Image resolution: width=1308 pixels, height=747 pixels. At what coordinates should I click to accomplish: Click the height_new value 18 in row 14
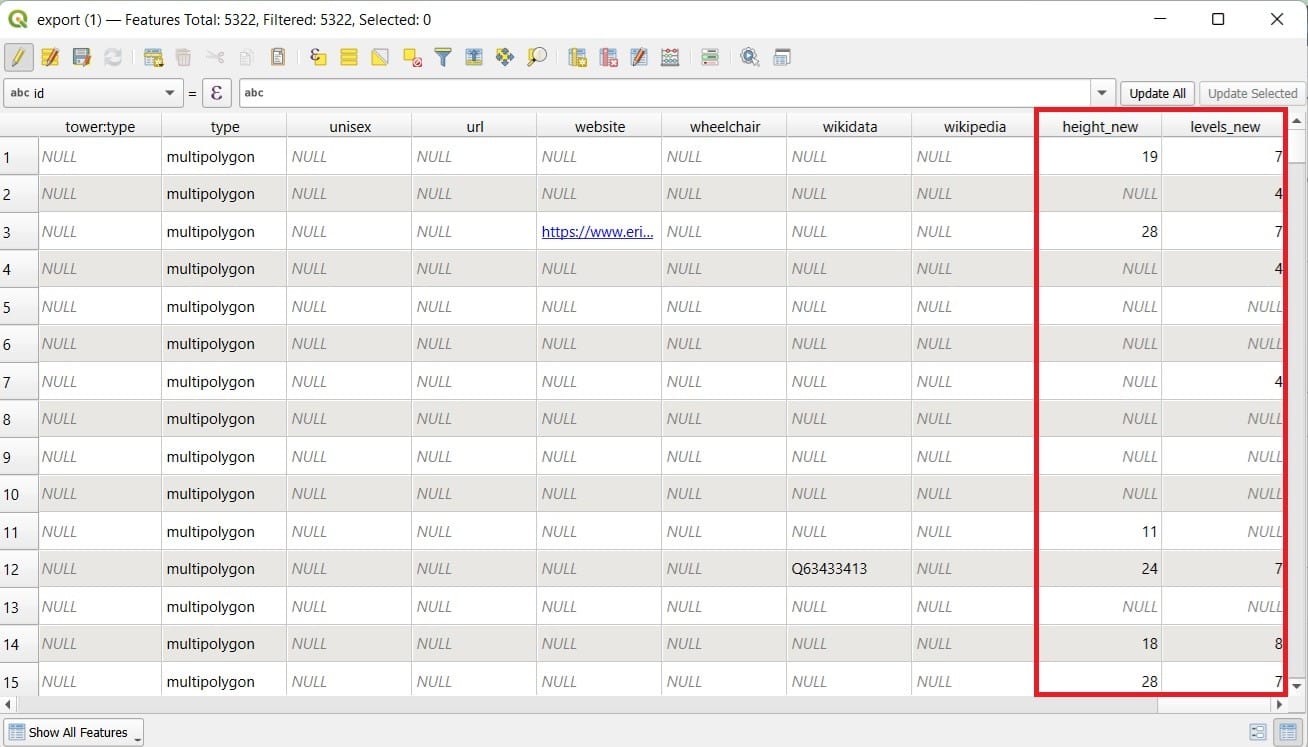1099,644
